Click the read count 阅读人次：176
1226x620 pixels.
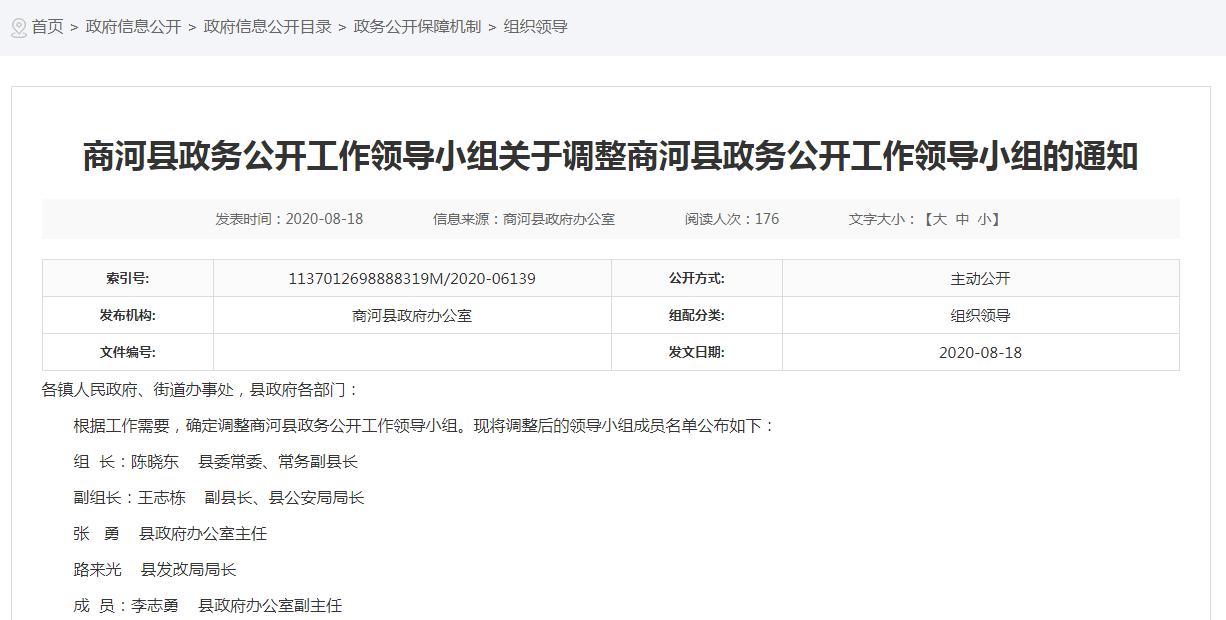click(x=732, y=219)
